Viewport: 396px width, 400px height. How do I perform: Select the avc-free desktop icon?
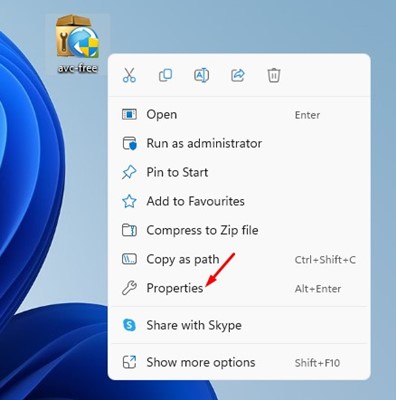78,44
